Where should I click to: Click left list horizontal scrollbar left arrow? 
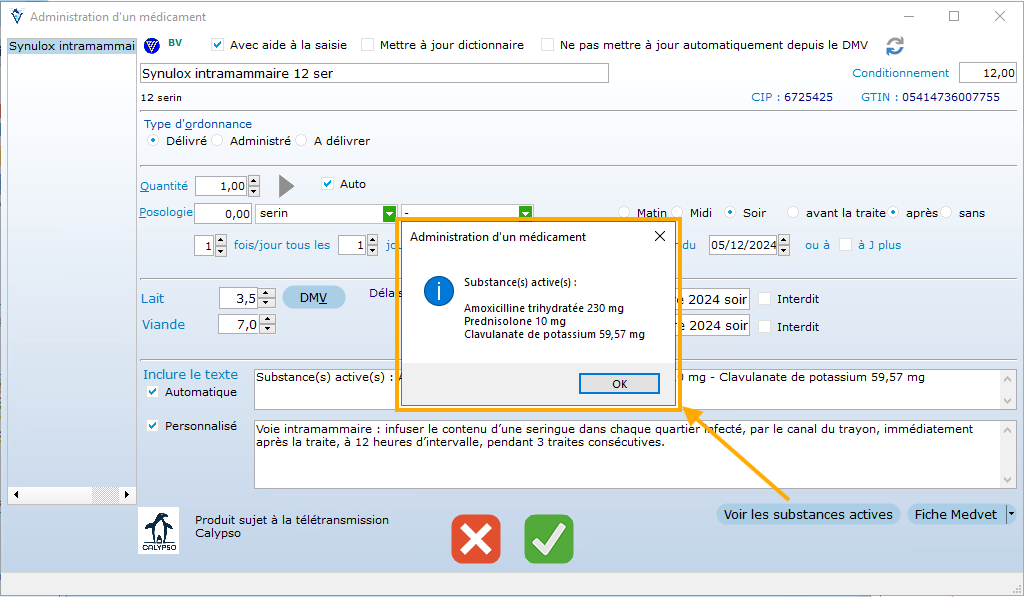[x=16, y=494]
